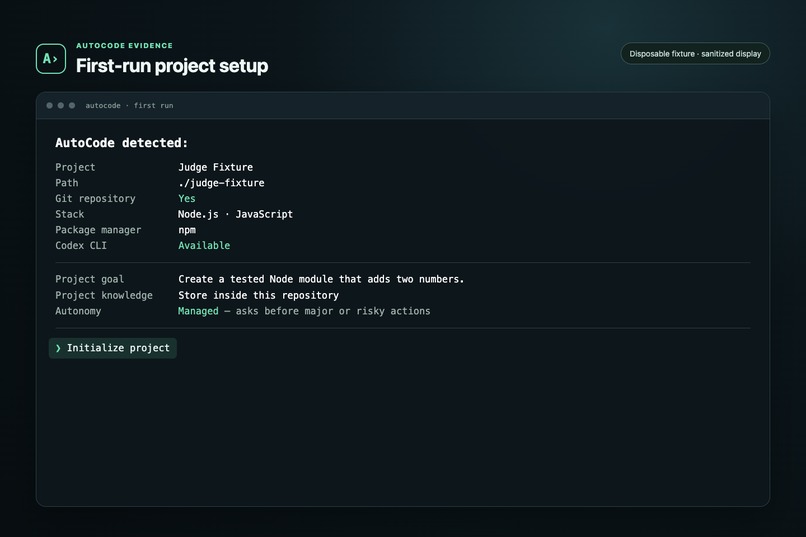Viewport: 806px width, 537px height.
Task: Click the green 'Managed' autonomy value
Action: 198,311
